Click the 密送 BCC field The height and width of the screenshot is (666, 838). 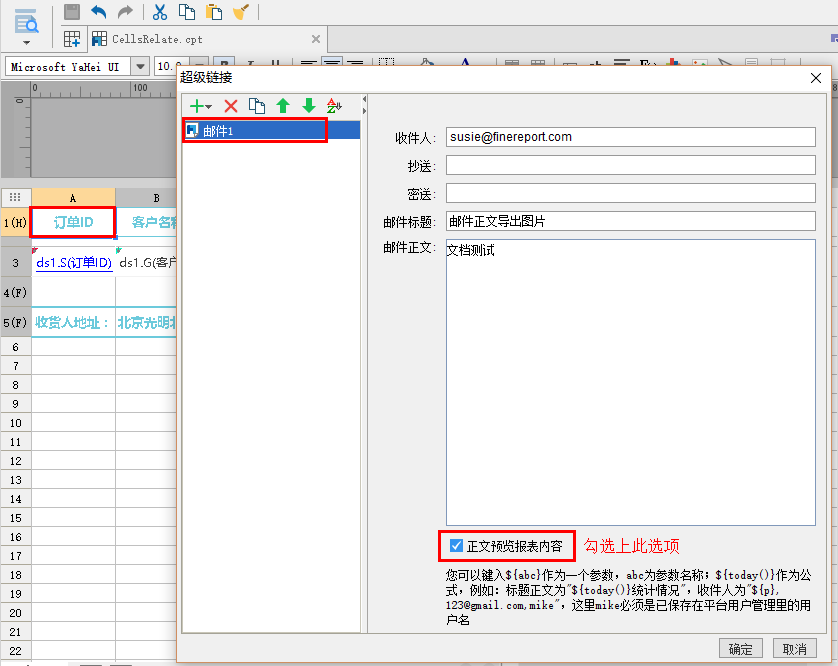631,193
